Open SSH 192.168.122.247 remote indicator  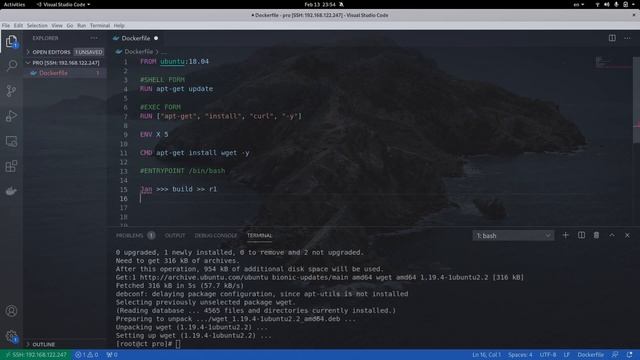[x=36, y=355]
